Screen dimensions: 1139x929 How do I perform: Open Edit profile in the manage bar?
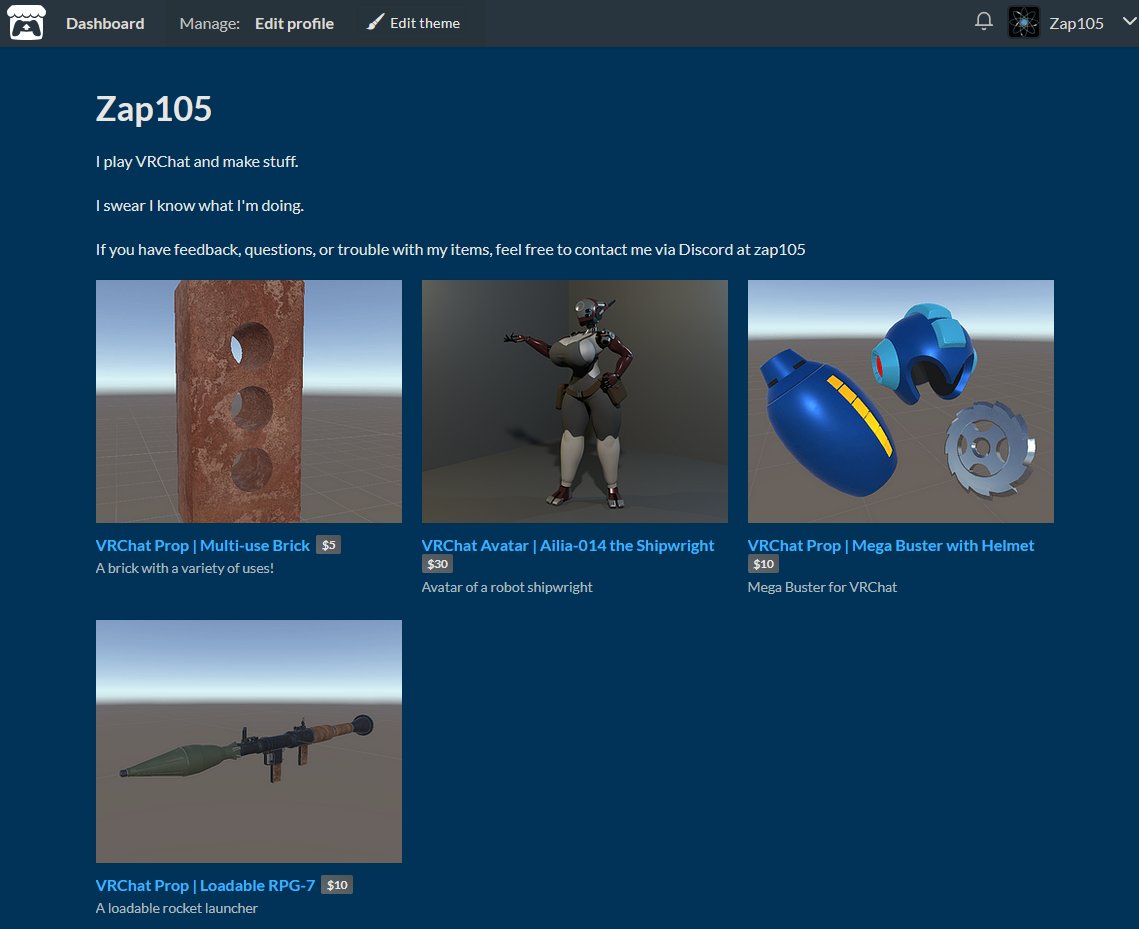294,23
